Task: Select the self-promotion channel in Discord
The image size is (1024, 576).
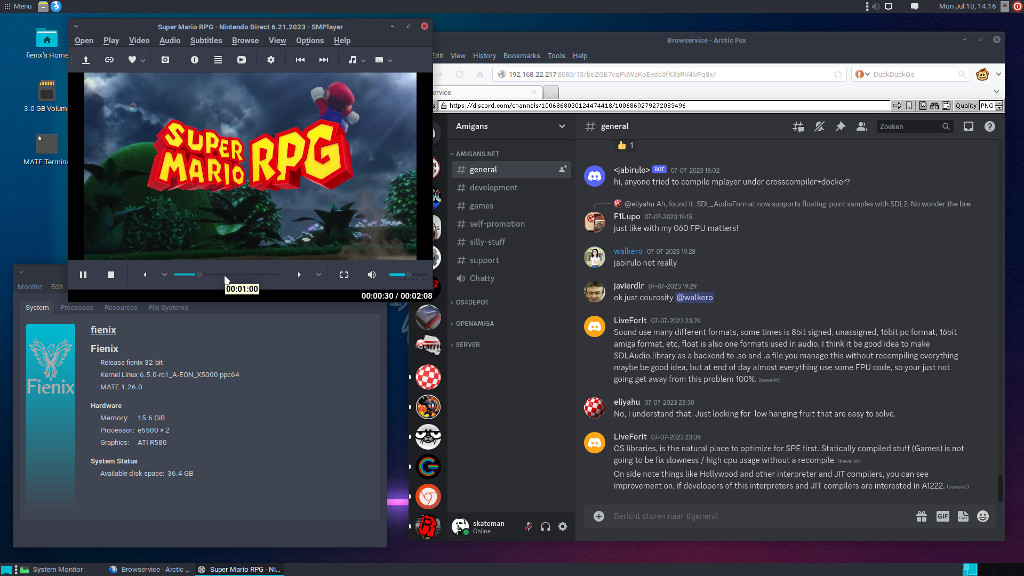Action: [x=511, y=224]
